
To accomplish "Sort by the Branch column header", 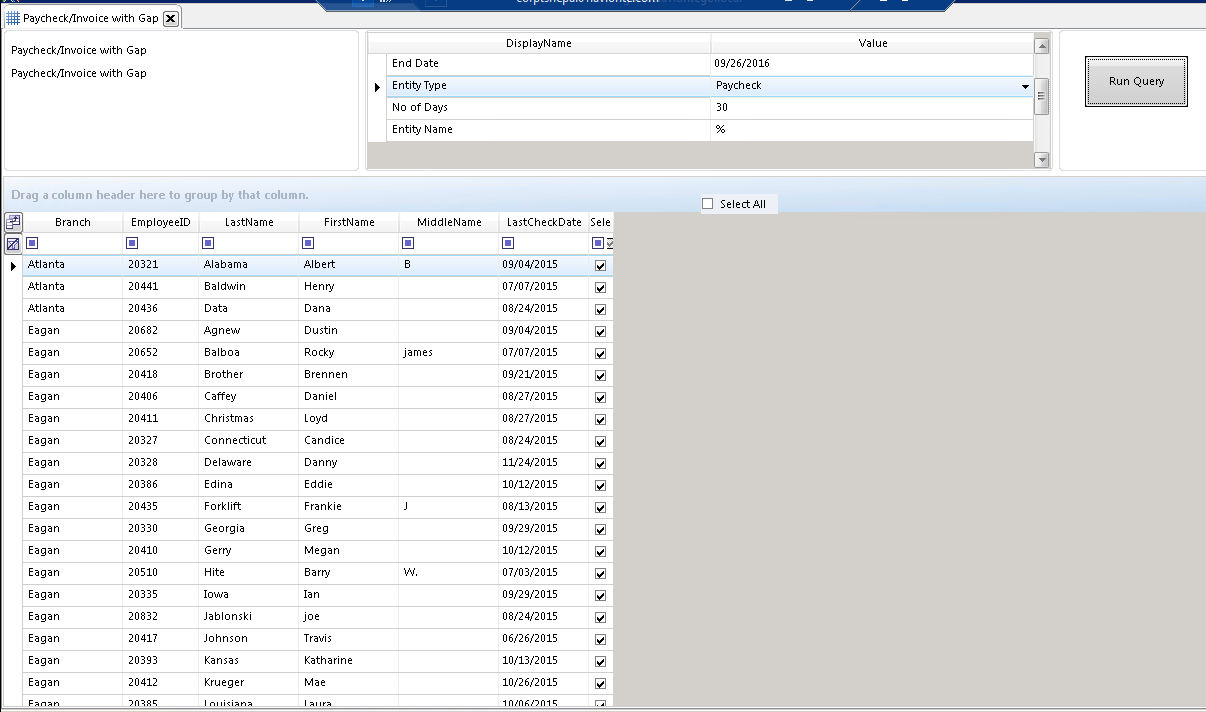I will (x=73, y=222).
